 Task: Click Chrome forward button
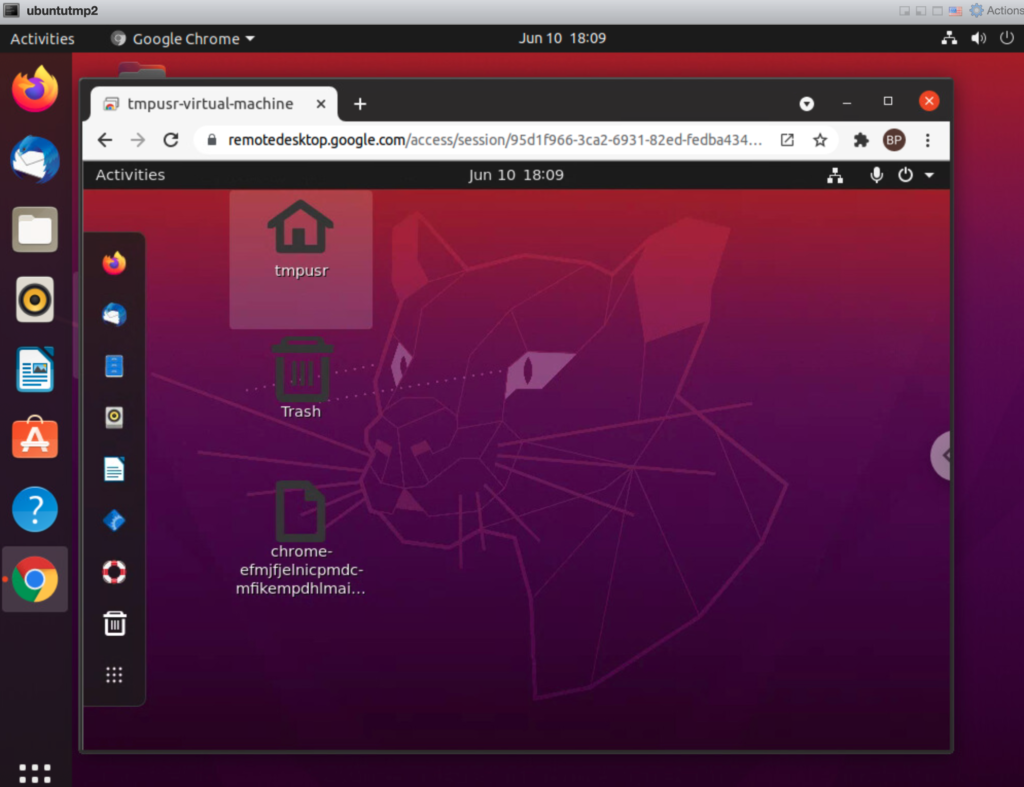point(137,140)
